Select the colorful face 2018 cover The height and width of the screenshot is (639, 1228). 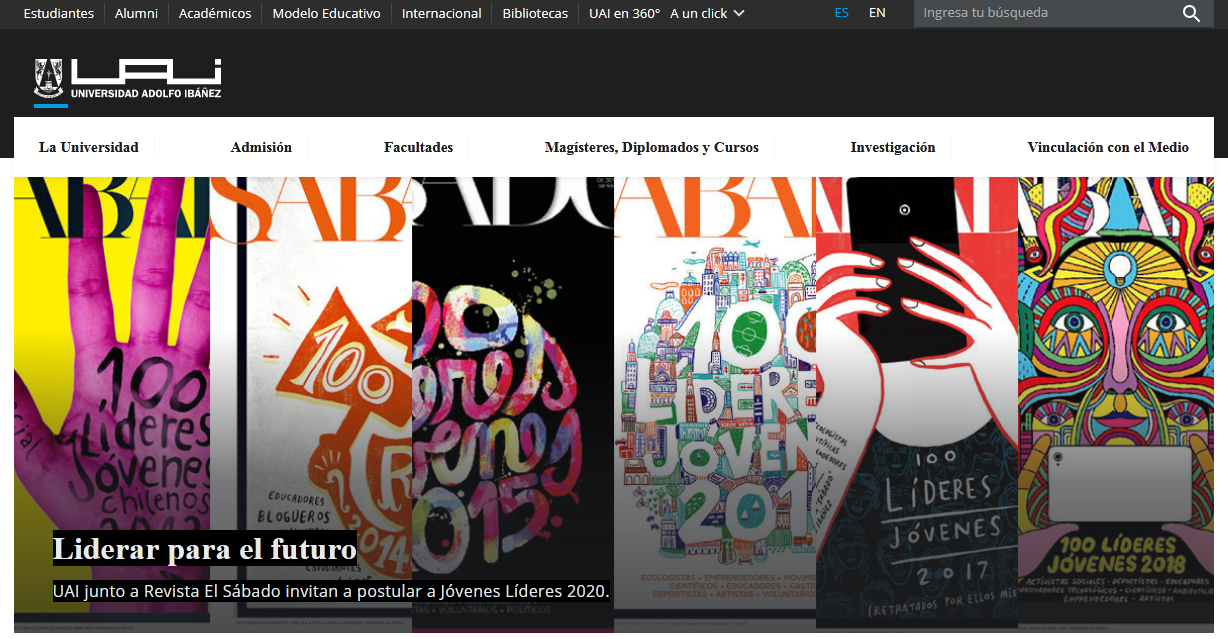click(x=1116, y=404)
